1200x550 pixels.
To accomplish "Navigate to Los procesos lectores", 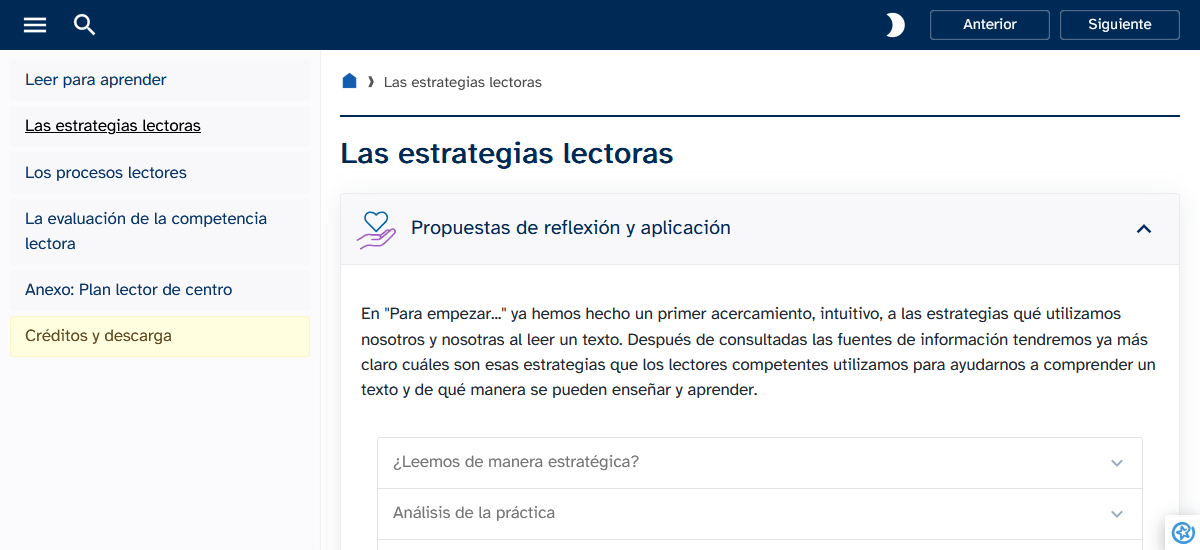I will click(x=106, y=173).
